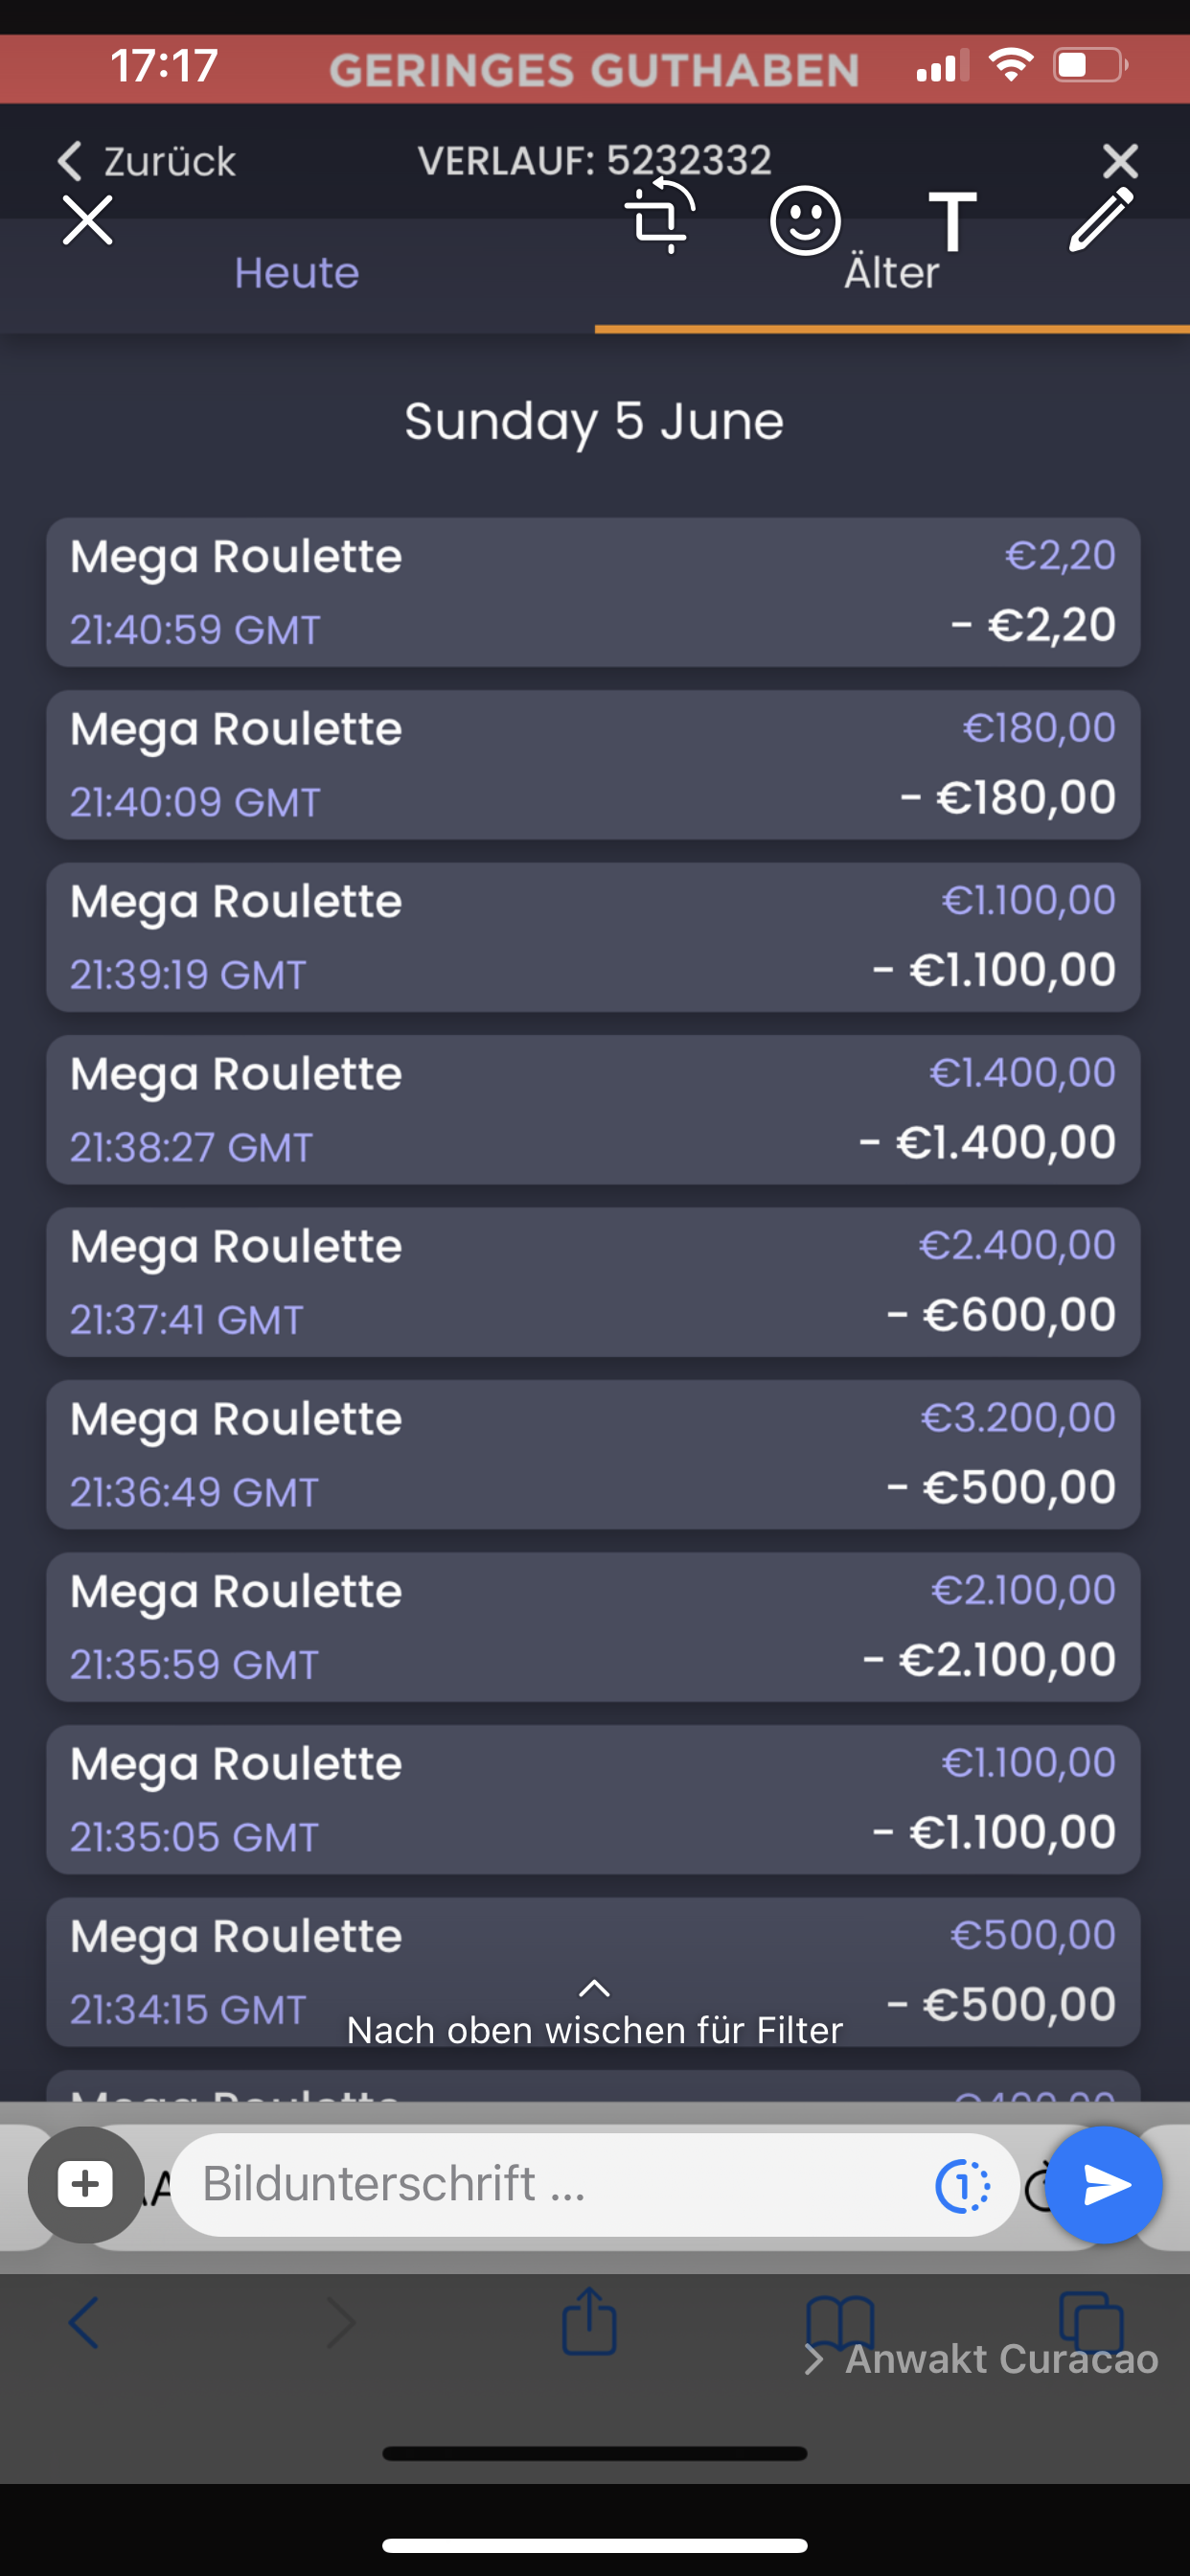This screenshot has height=2576, width=1190.
Task: Expand filters via the upward chevron
Action: [594, 1988]
